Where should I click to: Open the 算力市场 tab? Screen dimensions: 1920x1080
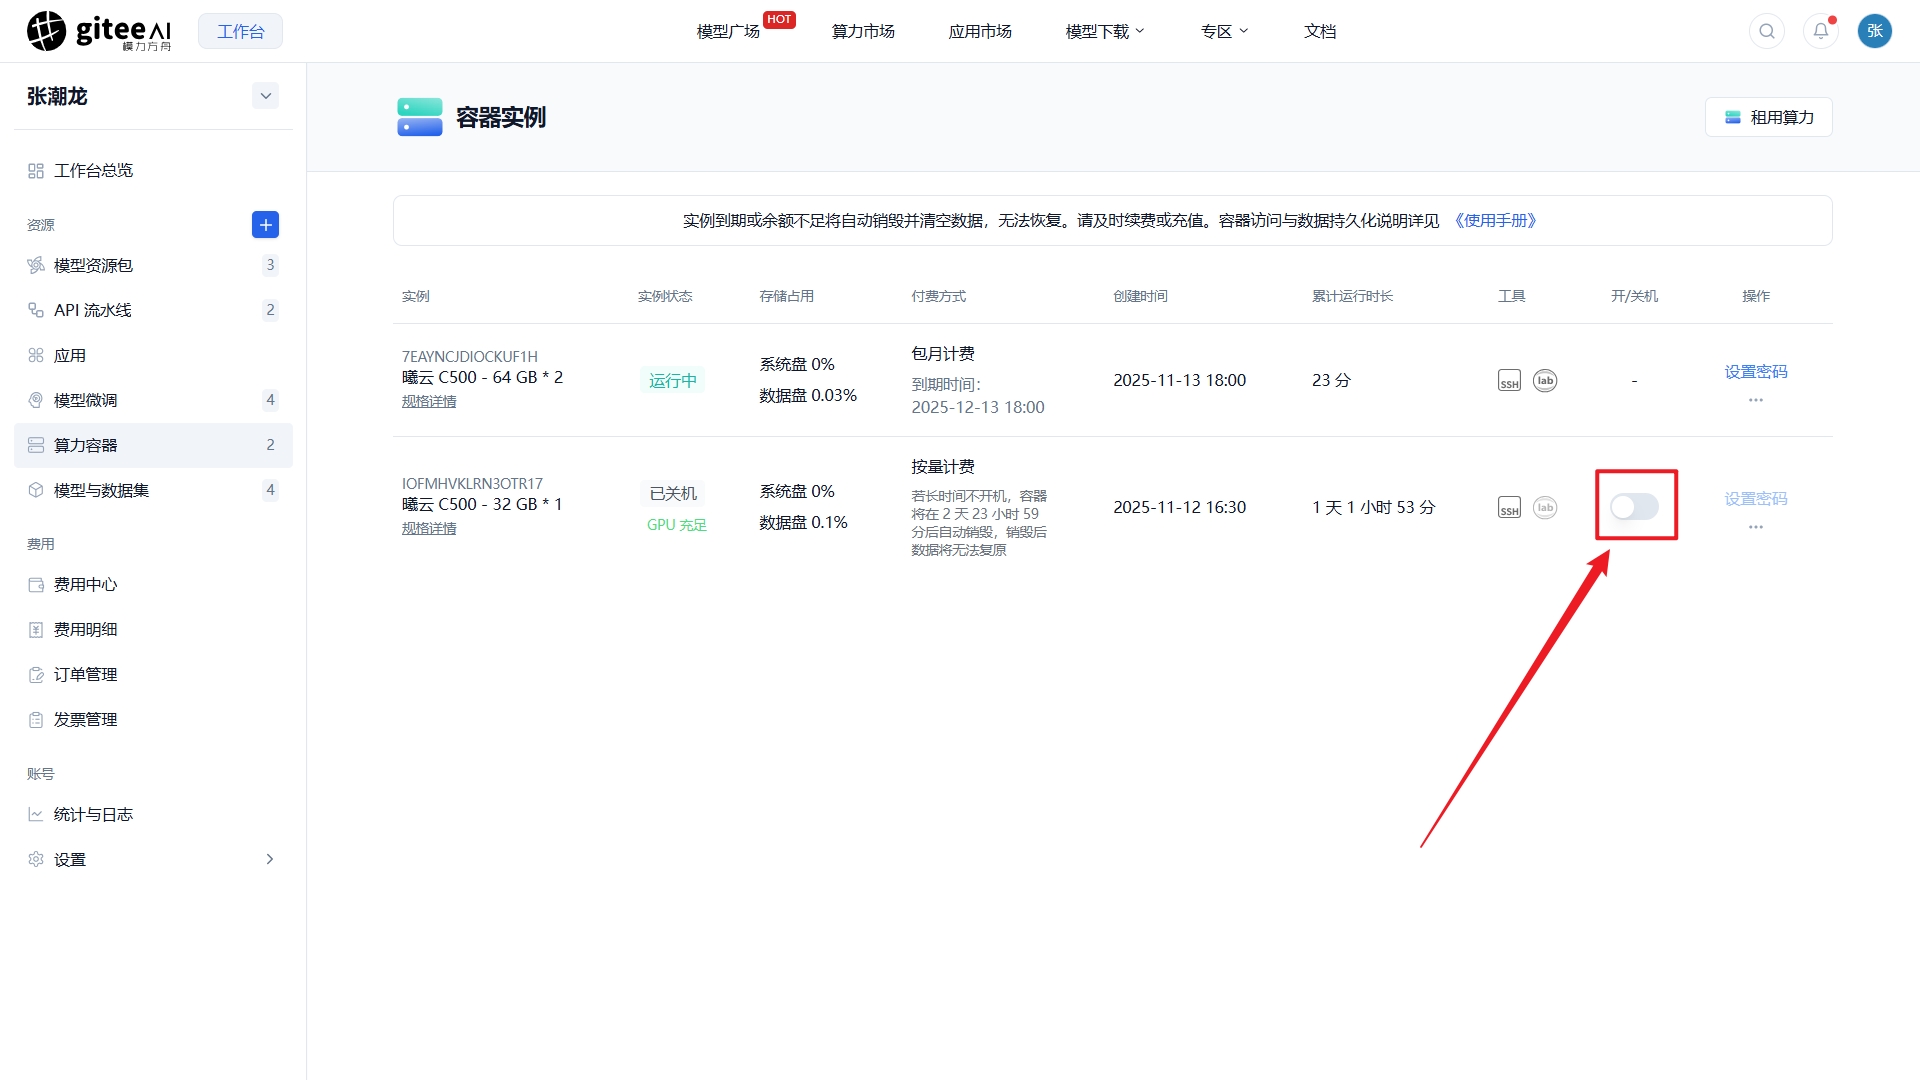863,32
